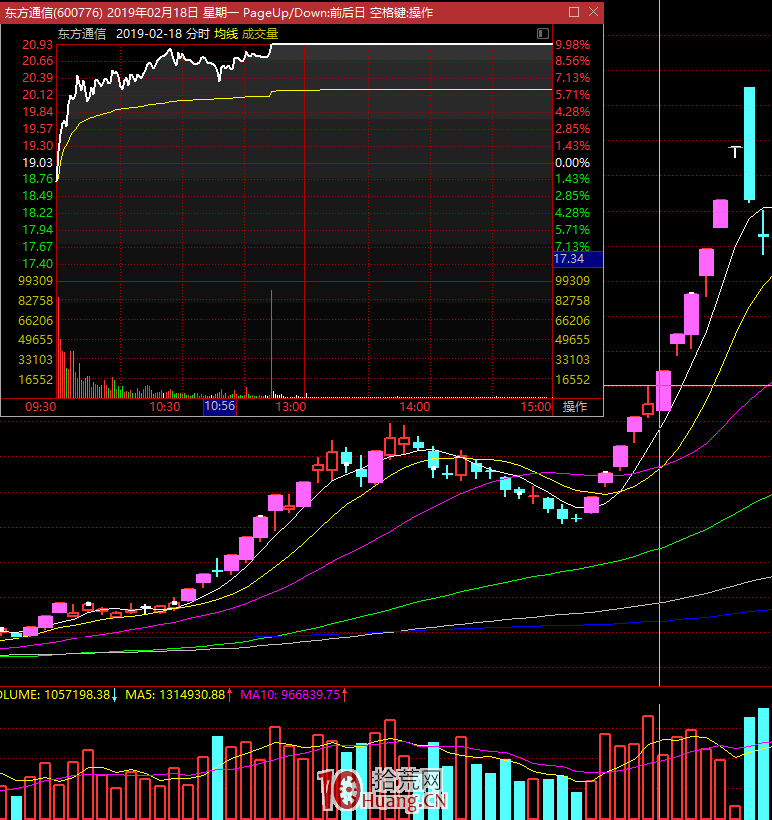Click the 20.93 top price label

[x=38, y=45]
